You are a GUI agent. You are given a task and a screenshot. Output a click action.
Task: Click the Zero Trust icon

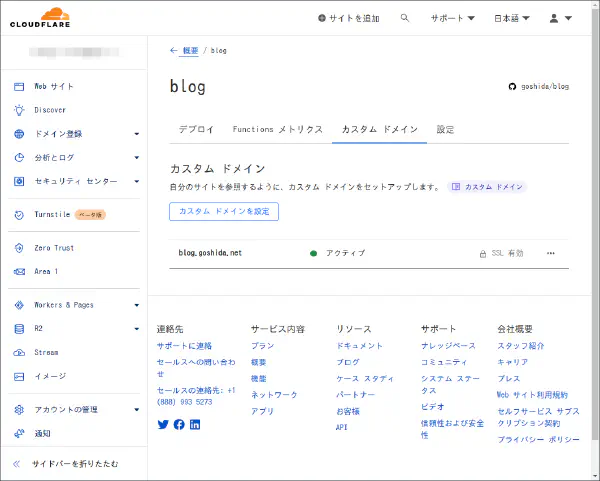(19, 248)
